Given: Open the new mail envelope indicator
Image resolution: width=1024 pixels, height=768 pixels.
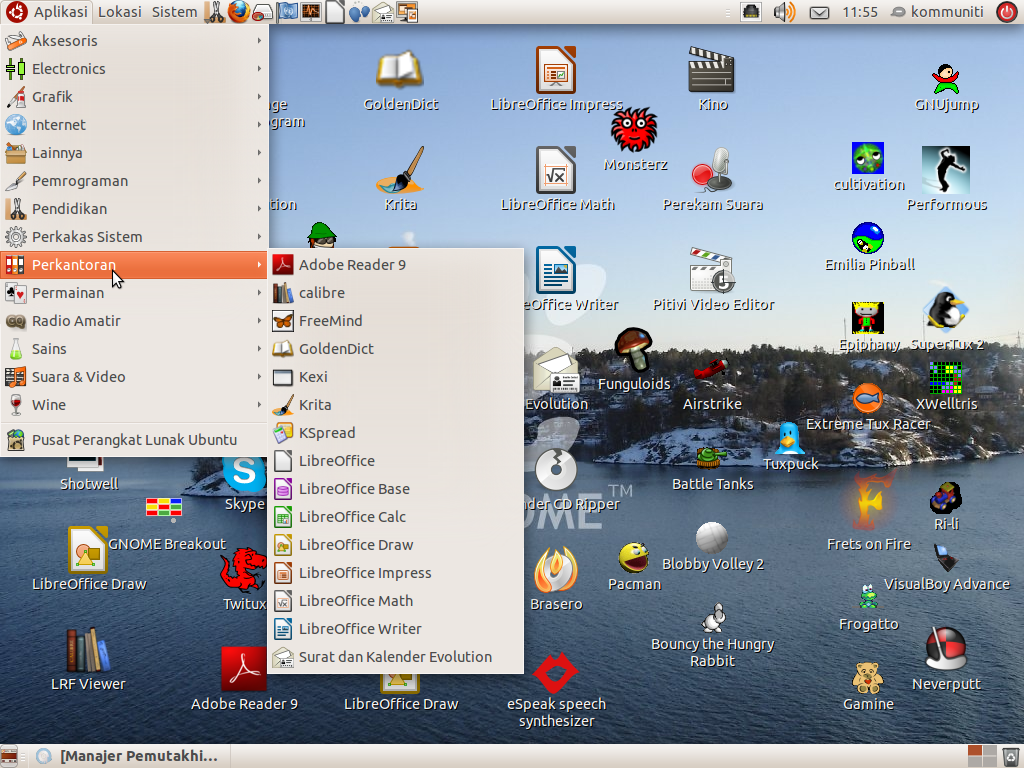Looking at the screenshot, I should coord(821,12).
